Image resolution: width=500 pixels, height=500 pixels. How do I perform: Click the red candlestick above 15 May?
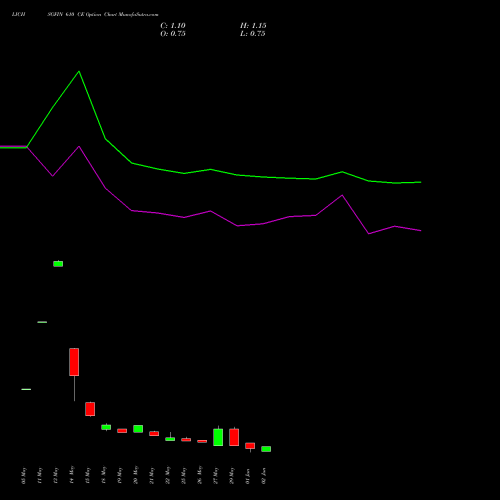(x=90, y=409)
